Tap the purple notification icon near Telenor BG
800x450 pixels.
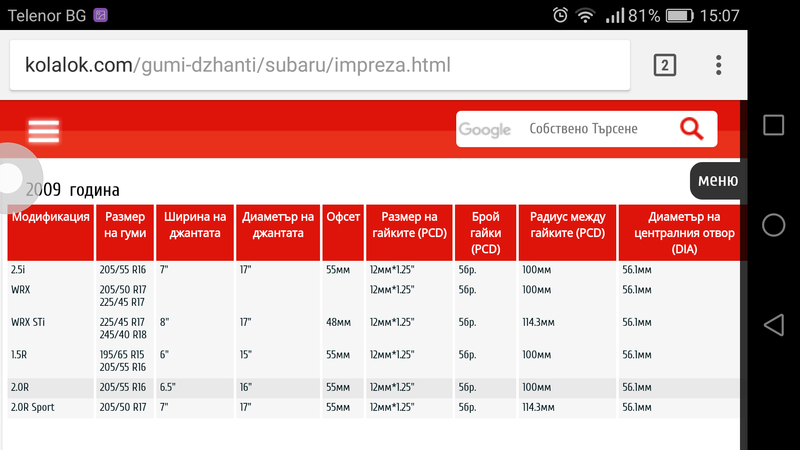(x=101, y=15)
